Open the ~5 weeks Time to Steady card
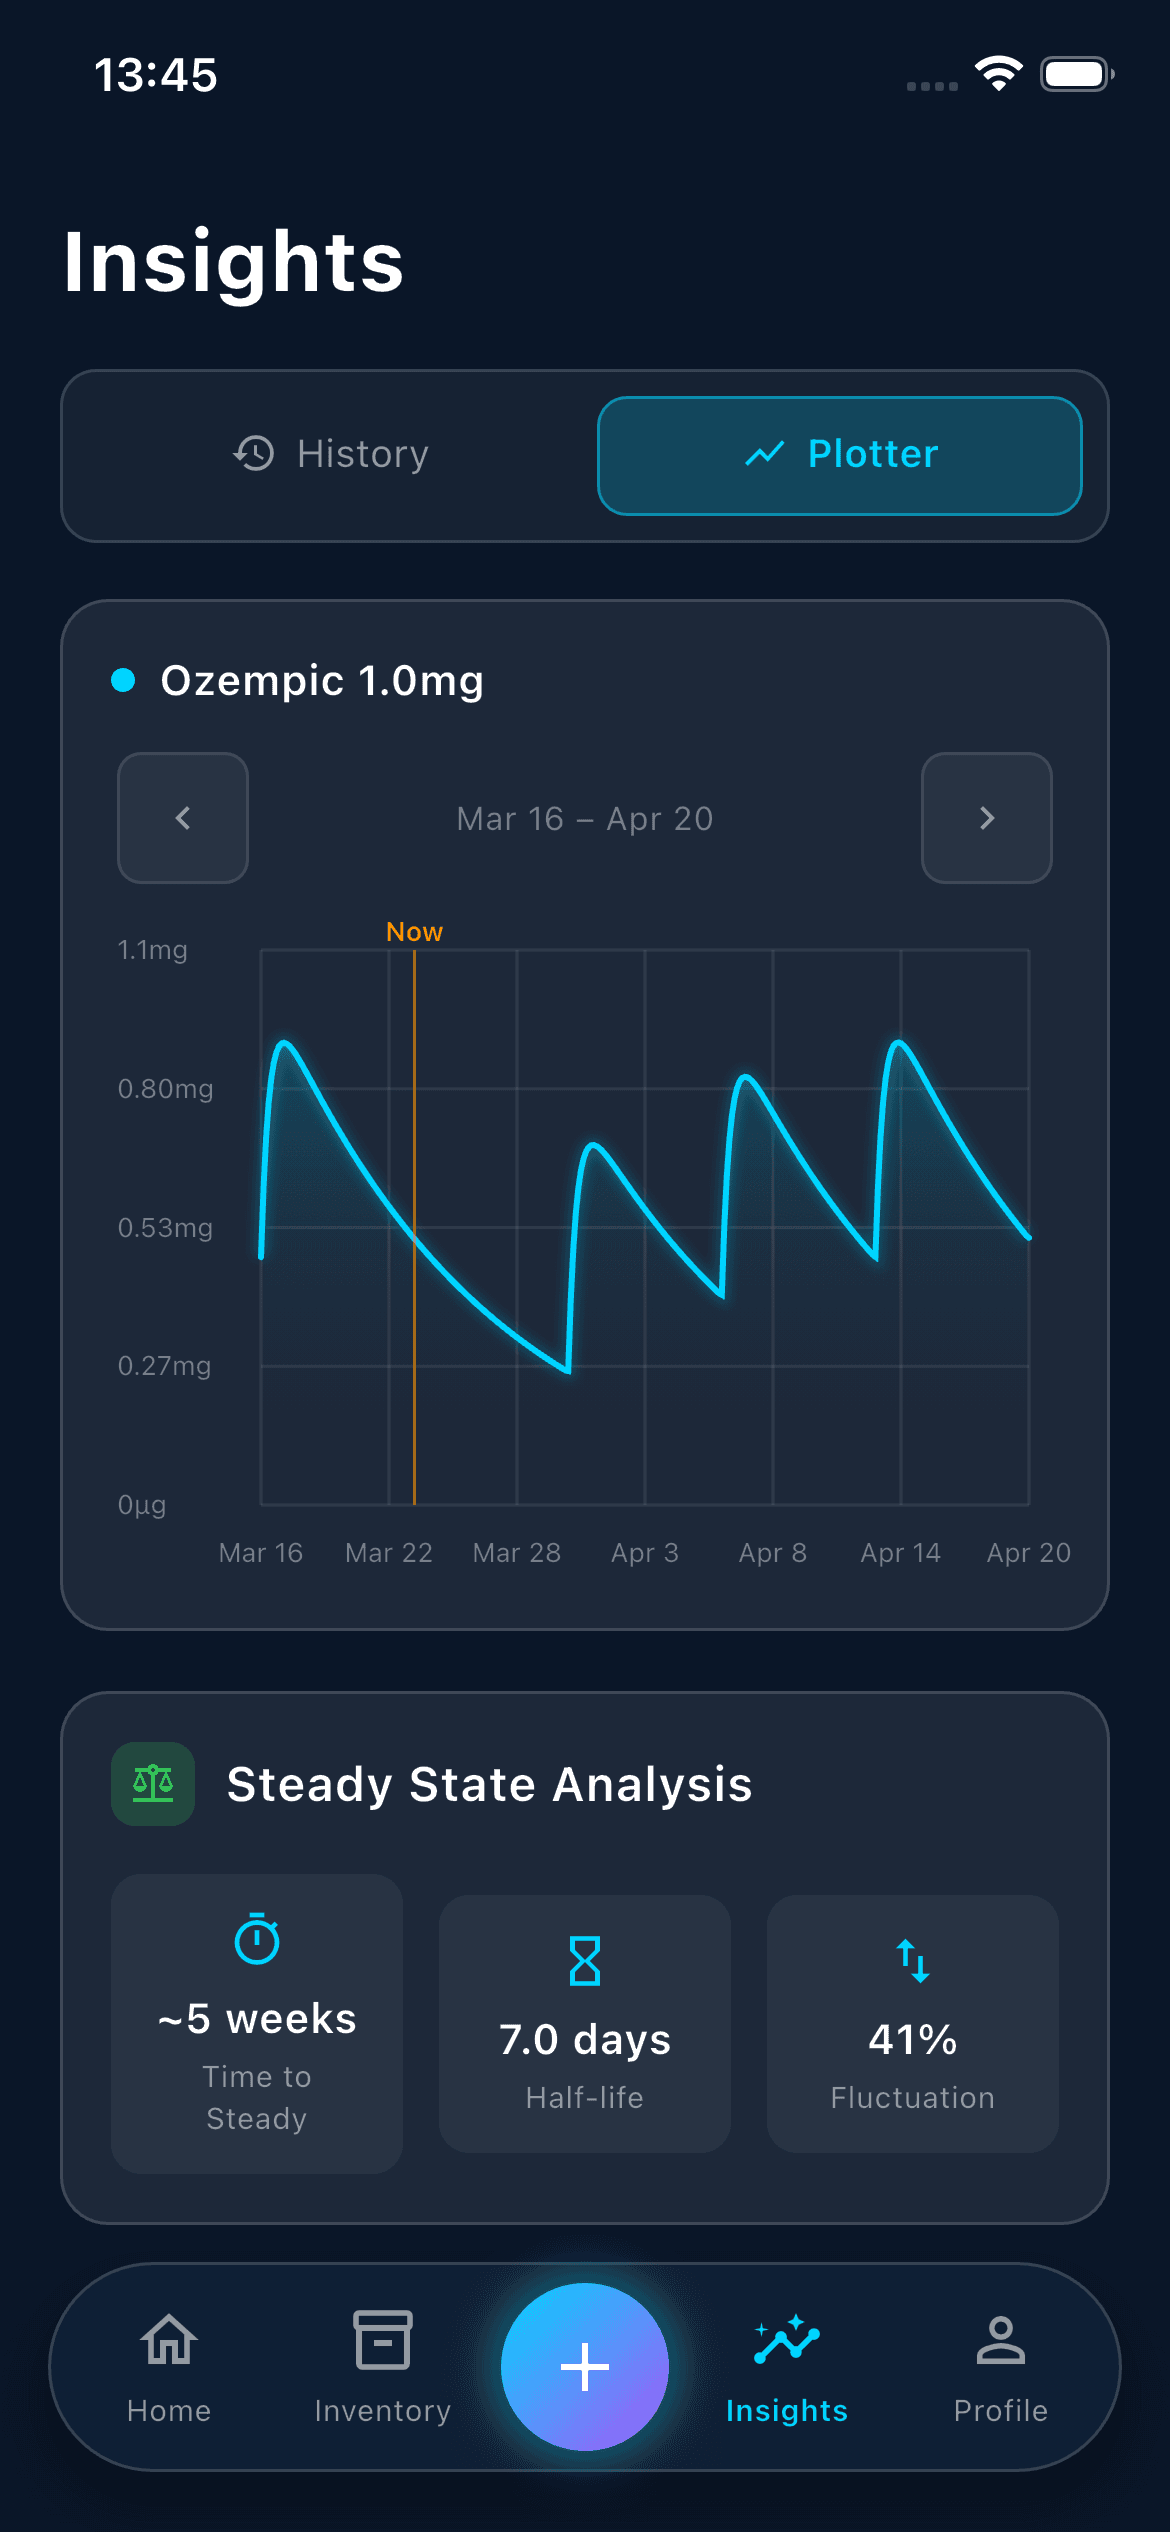 coord(257,2023)
